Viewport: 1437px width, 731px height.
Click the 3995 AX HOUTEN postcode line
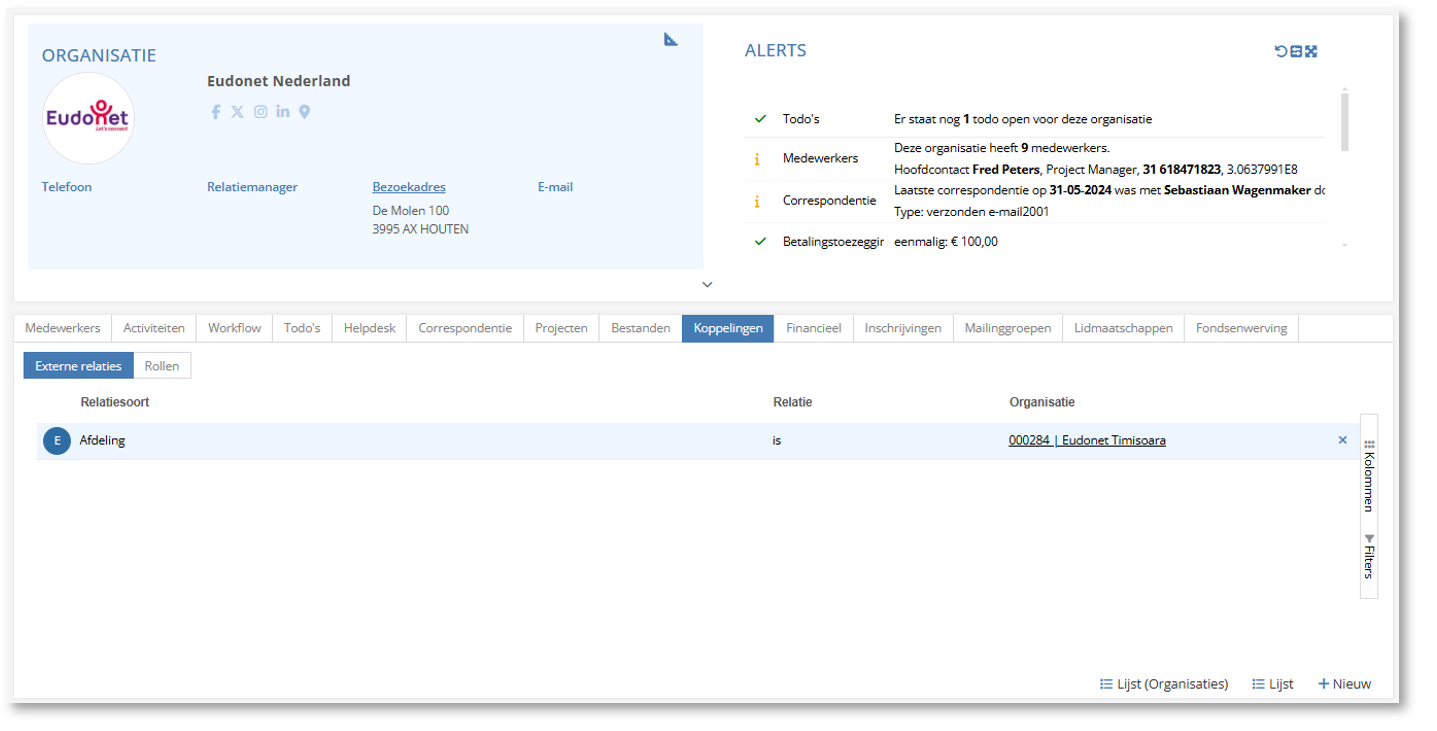pos(421,229)
